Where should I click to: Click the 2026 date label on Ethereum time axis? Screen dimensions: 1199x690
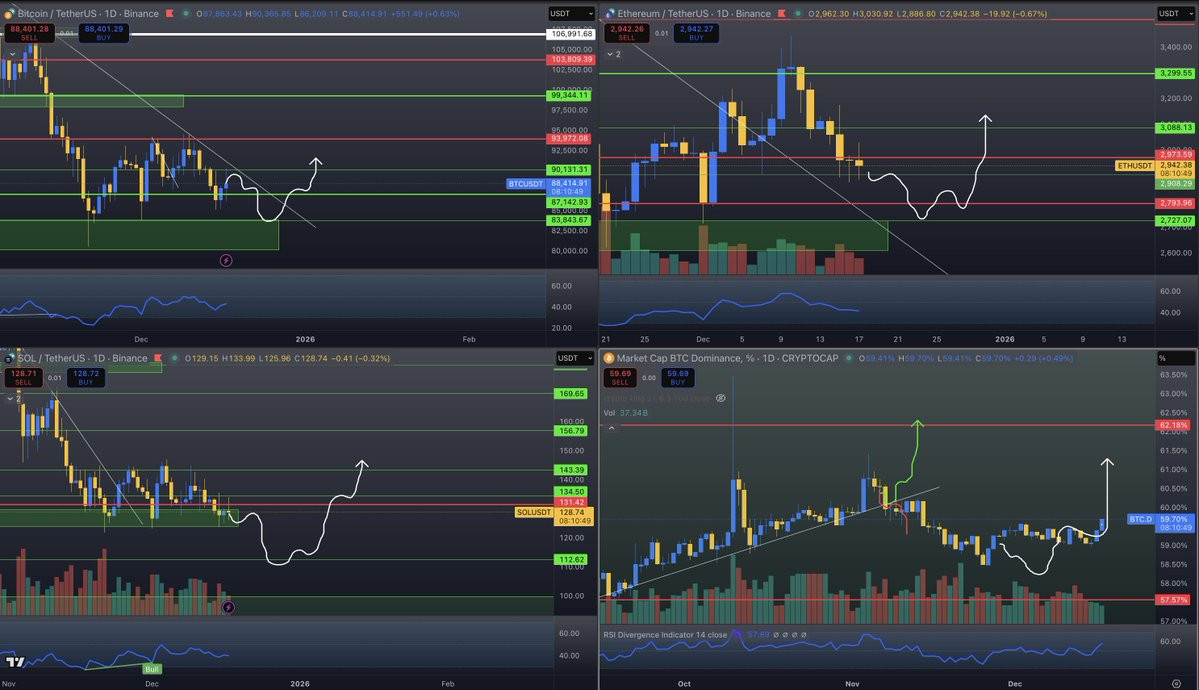(x=1004, y=340)
